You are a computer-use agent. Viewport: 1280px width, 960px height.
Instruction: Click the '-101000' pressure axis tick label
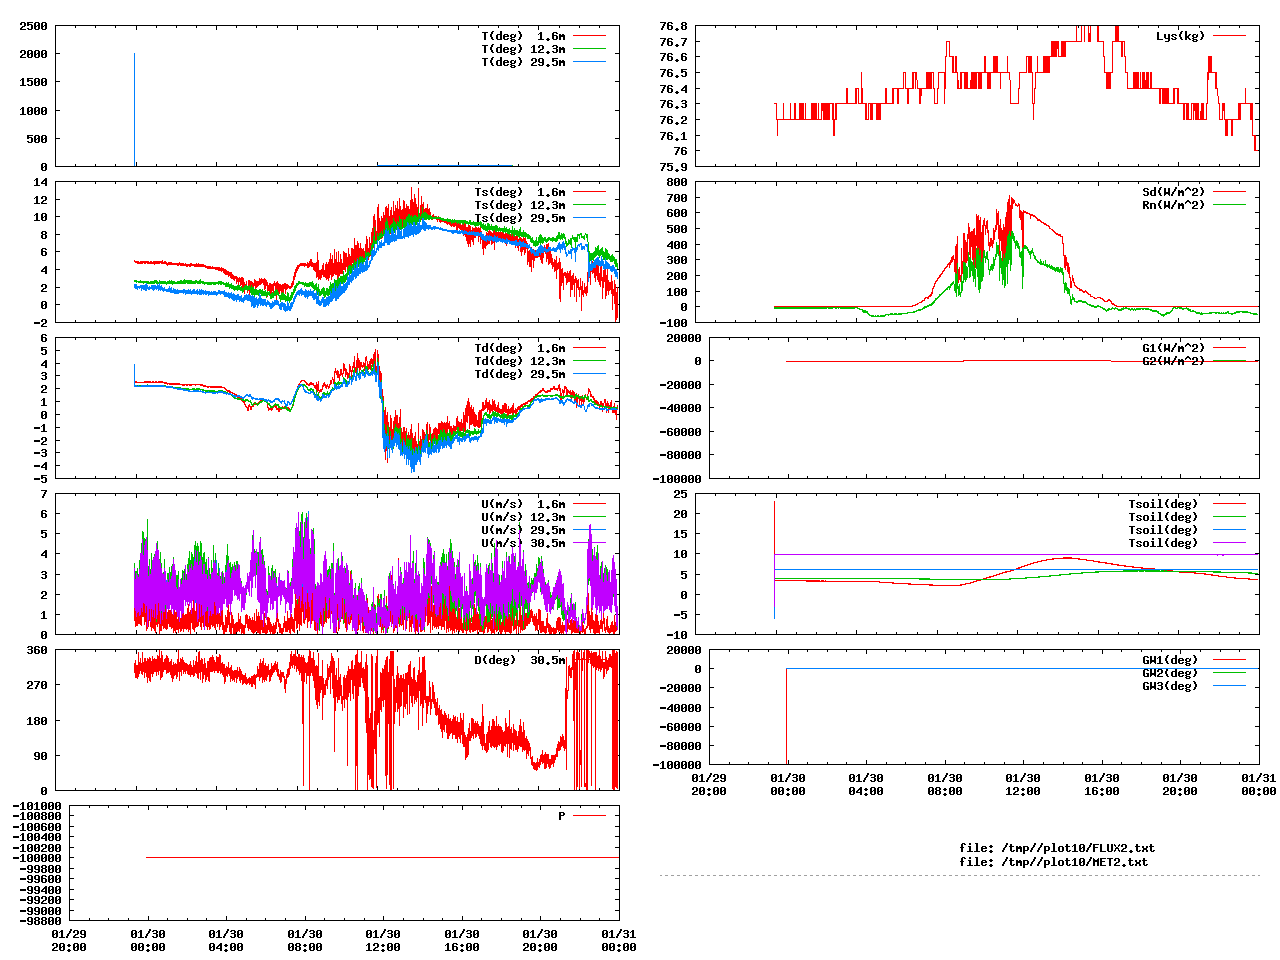point(37,806)
